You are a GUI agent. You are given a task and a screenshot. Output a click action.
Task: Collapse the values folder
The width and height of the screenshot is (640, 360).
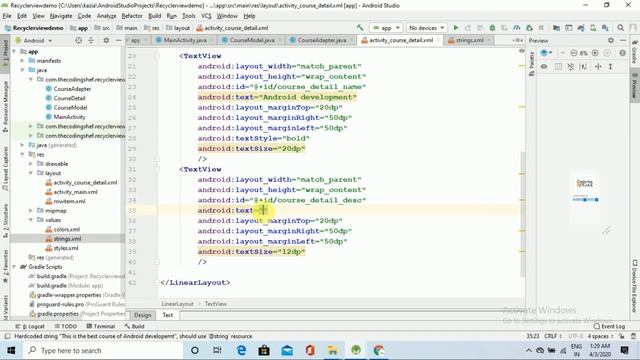(31, 220)
